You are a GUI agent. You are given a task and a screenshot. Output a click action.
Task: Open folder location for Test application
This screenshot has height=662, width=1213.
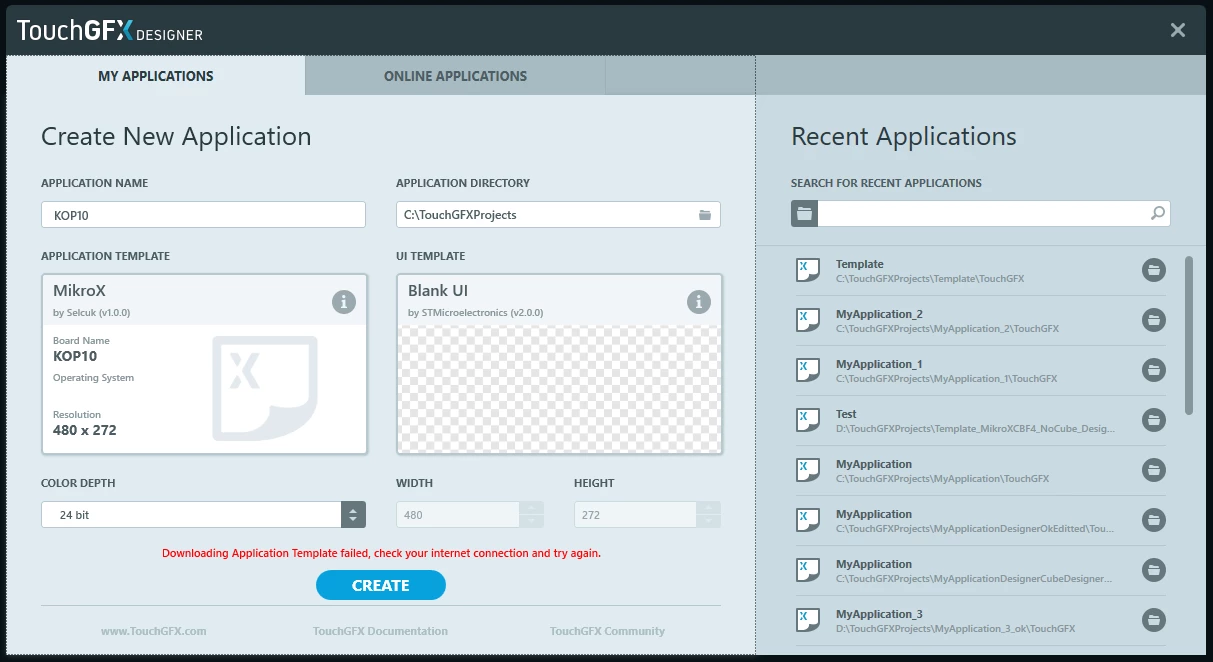click(x=1154, y=420)
